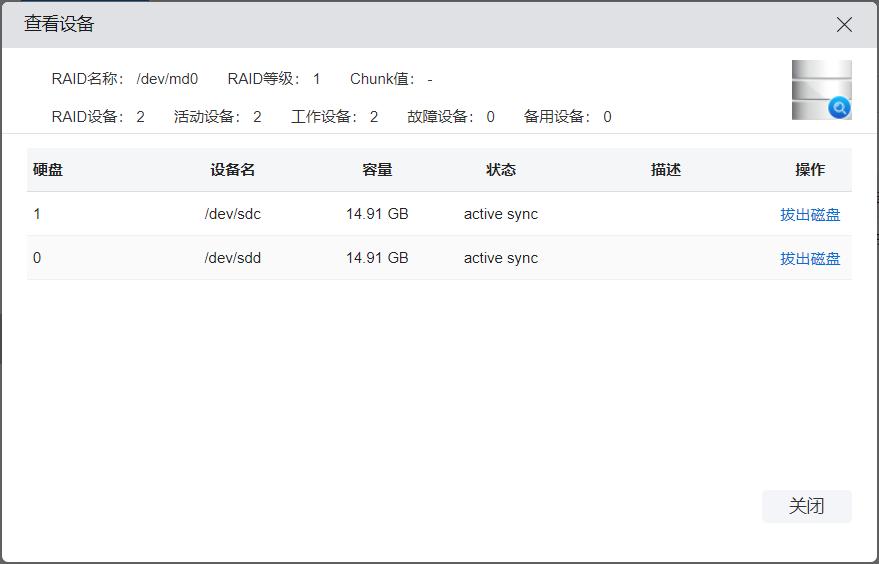Click the 14.91 GB capacity of /dev/sdc
Screen dimensions: 879x564
point(377,214)
